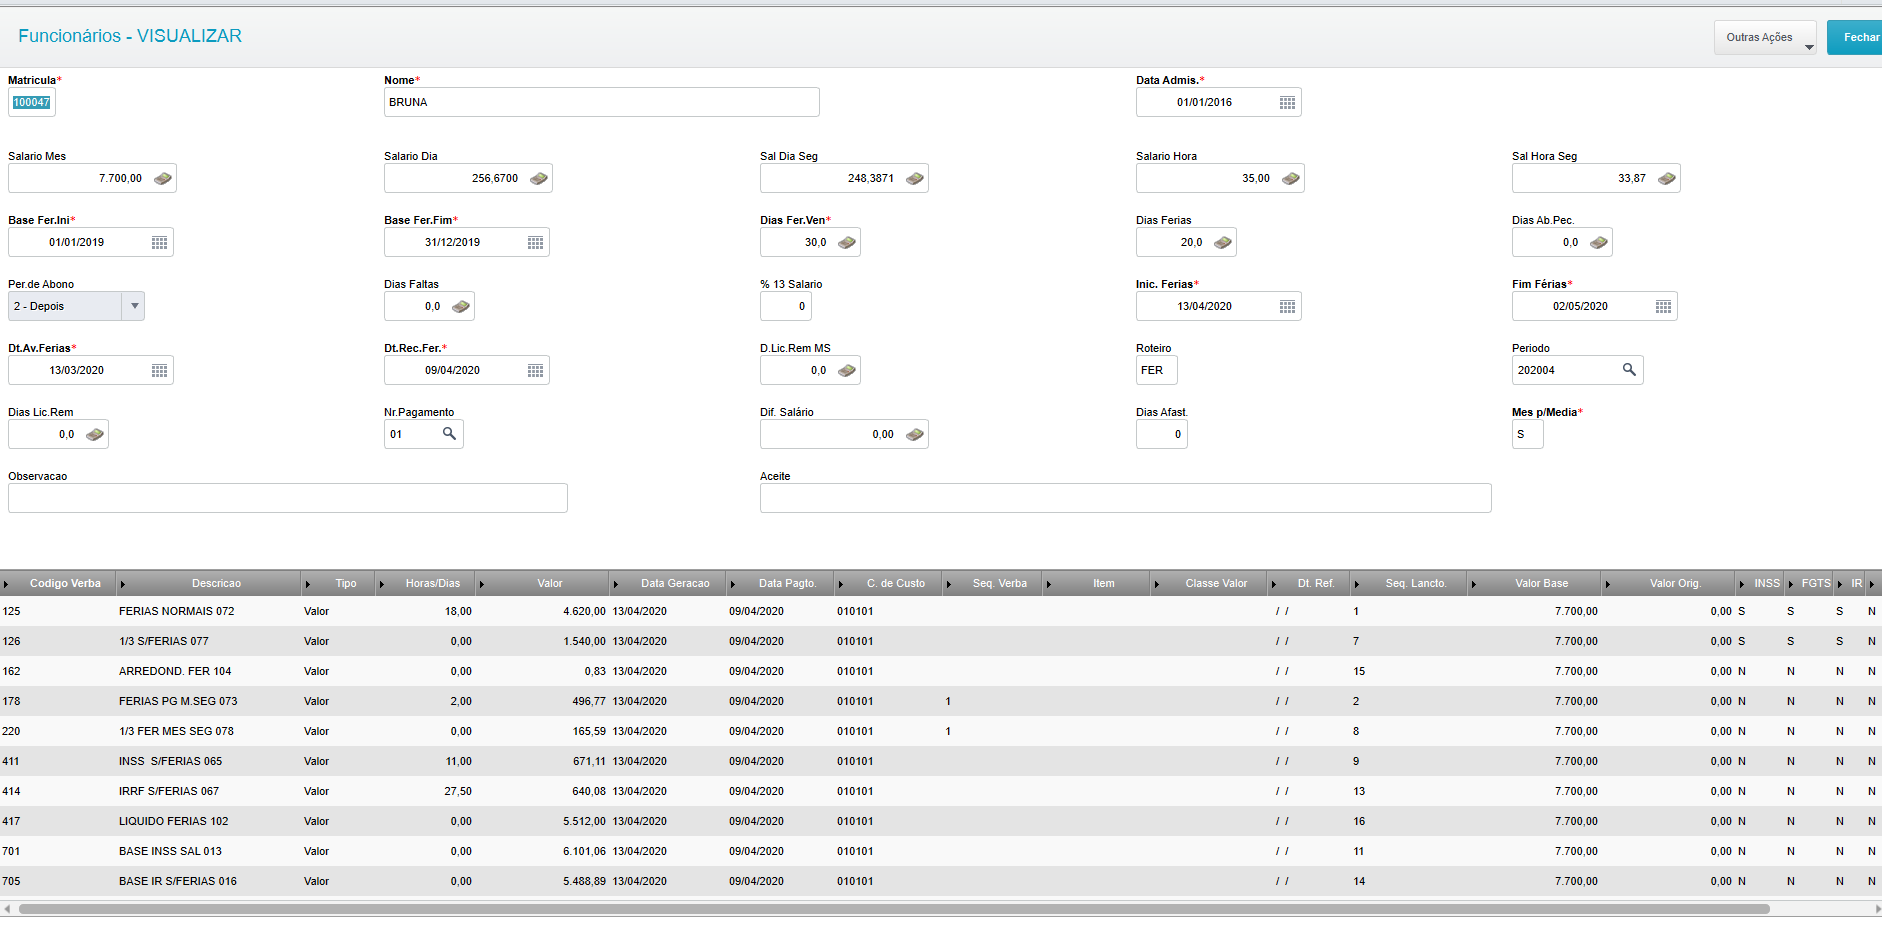Click the Fechar button
Screen dimensions: 1882x925
[x=1858, y=38]
